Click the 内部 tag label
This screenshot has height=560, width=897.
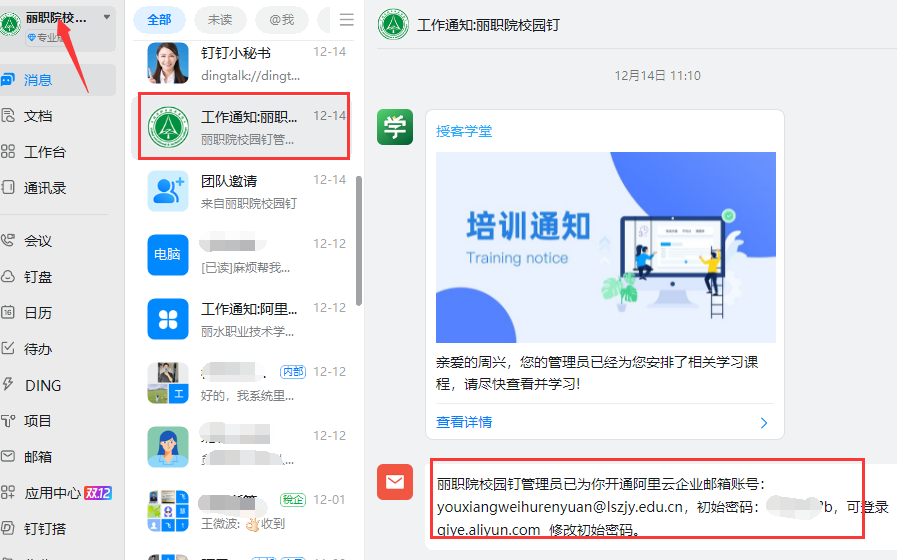click(x=293, y=372)
